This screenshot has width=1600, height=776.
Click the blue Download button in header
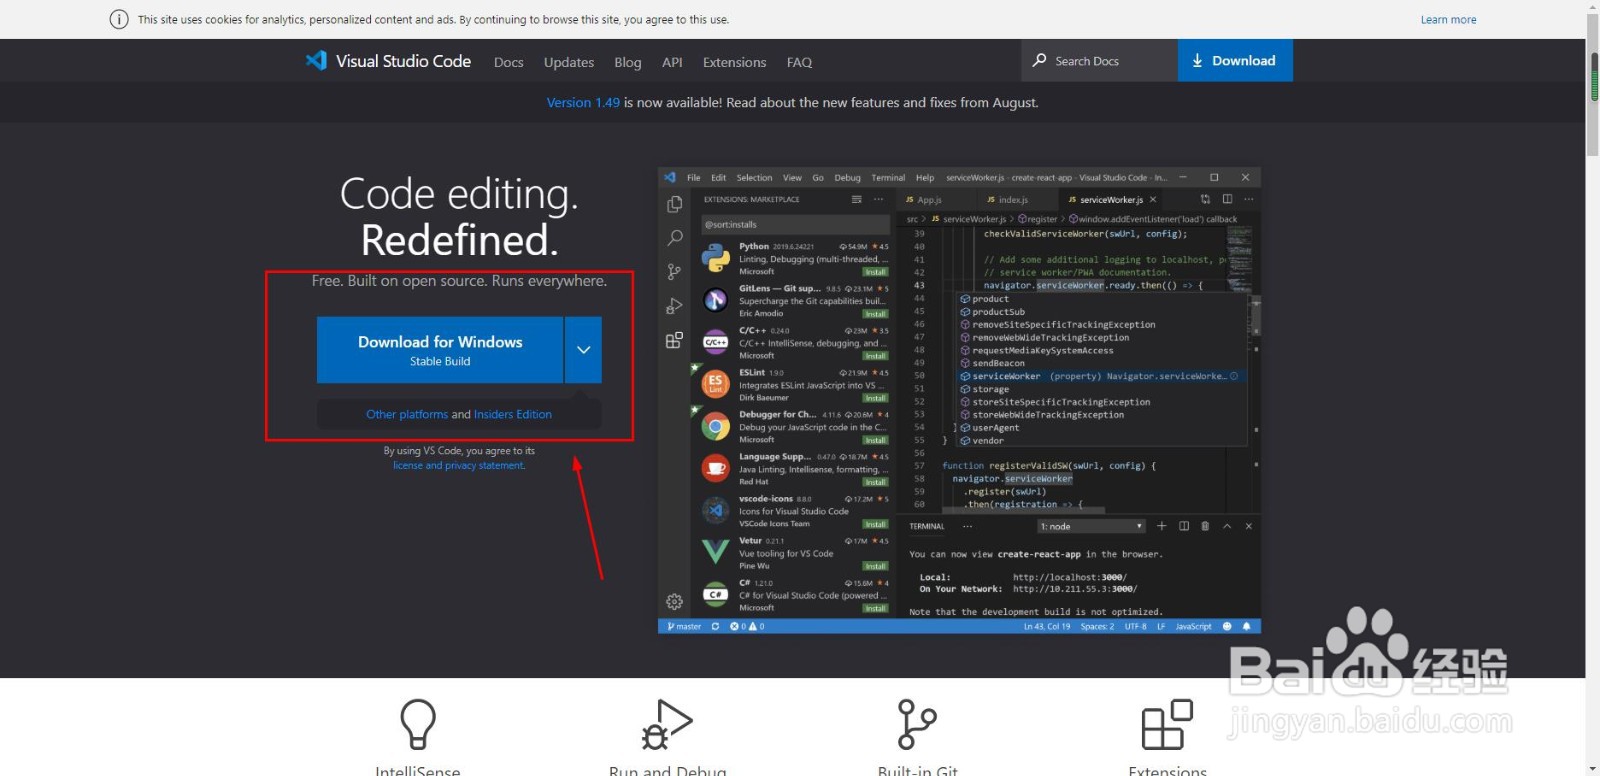click(x=1235, y=60)
